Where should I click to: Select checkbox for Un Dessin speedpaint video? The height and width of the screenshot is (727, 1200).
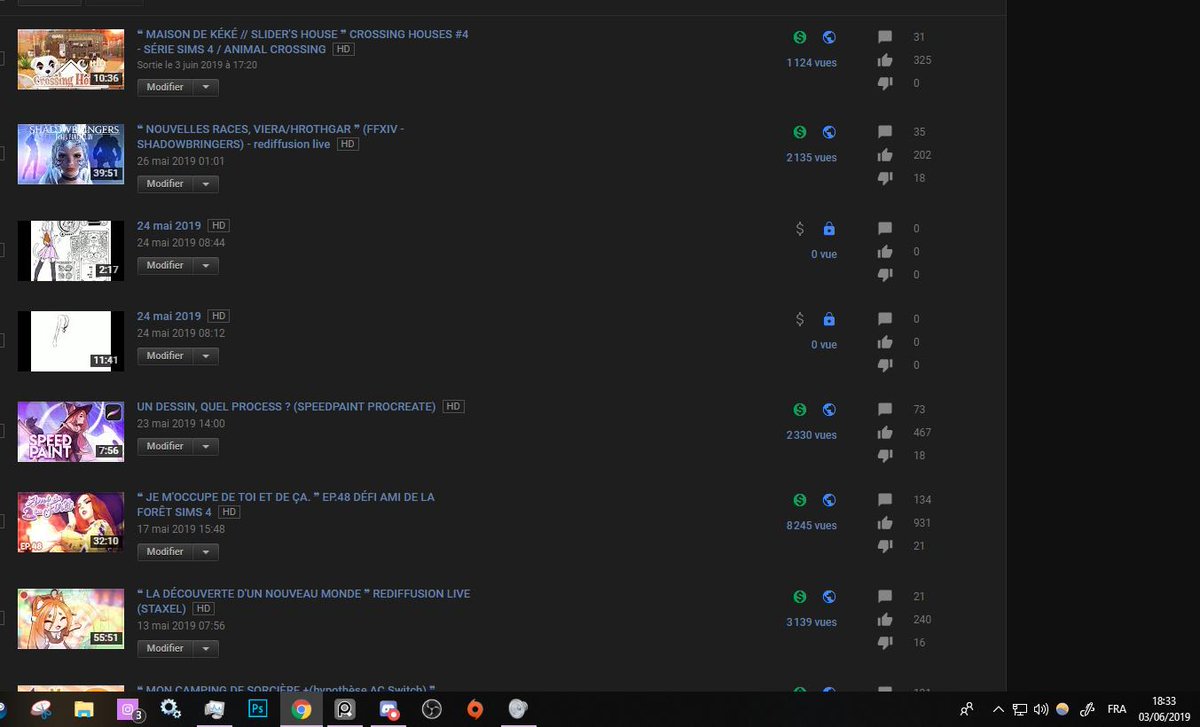pos(1,432)
